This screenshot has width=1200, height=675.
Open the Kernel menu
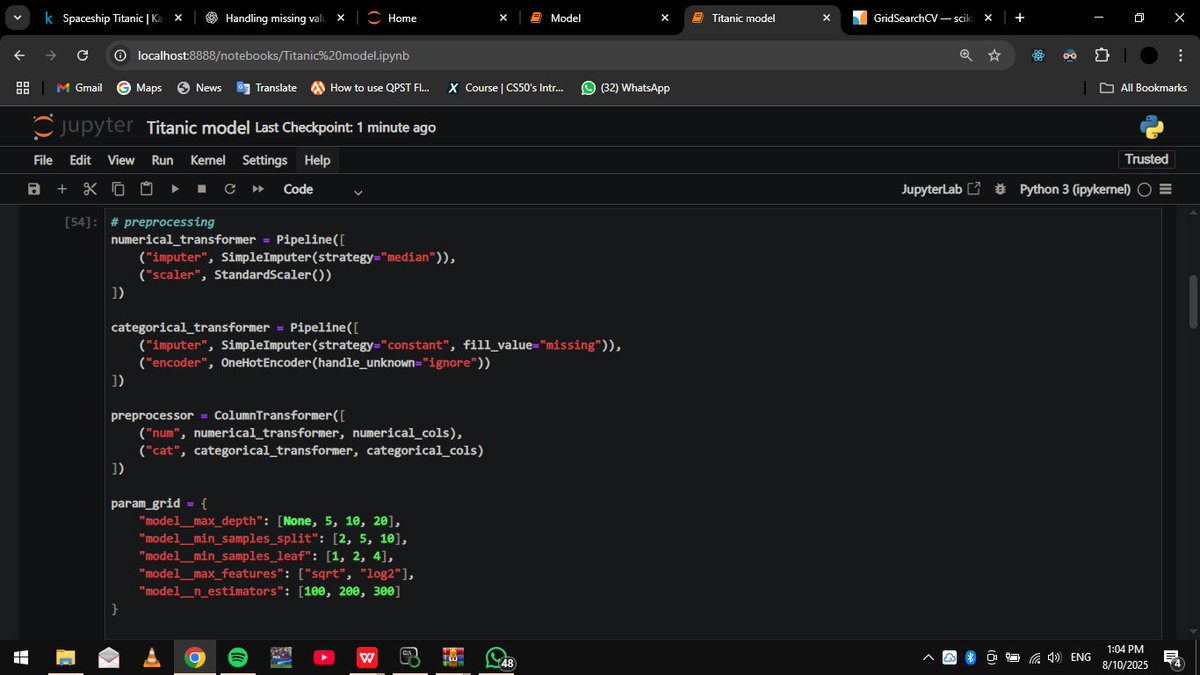(x=207, y=160)
